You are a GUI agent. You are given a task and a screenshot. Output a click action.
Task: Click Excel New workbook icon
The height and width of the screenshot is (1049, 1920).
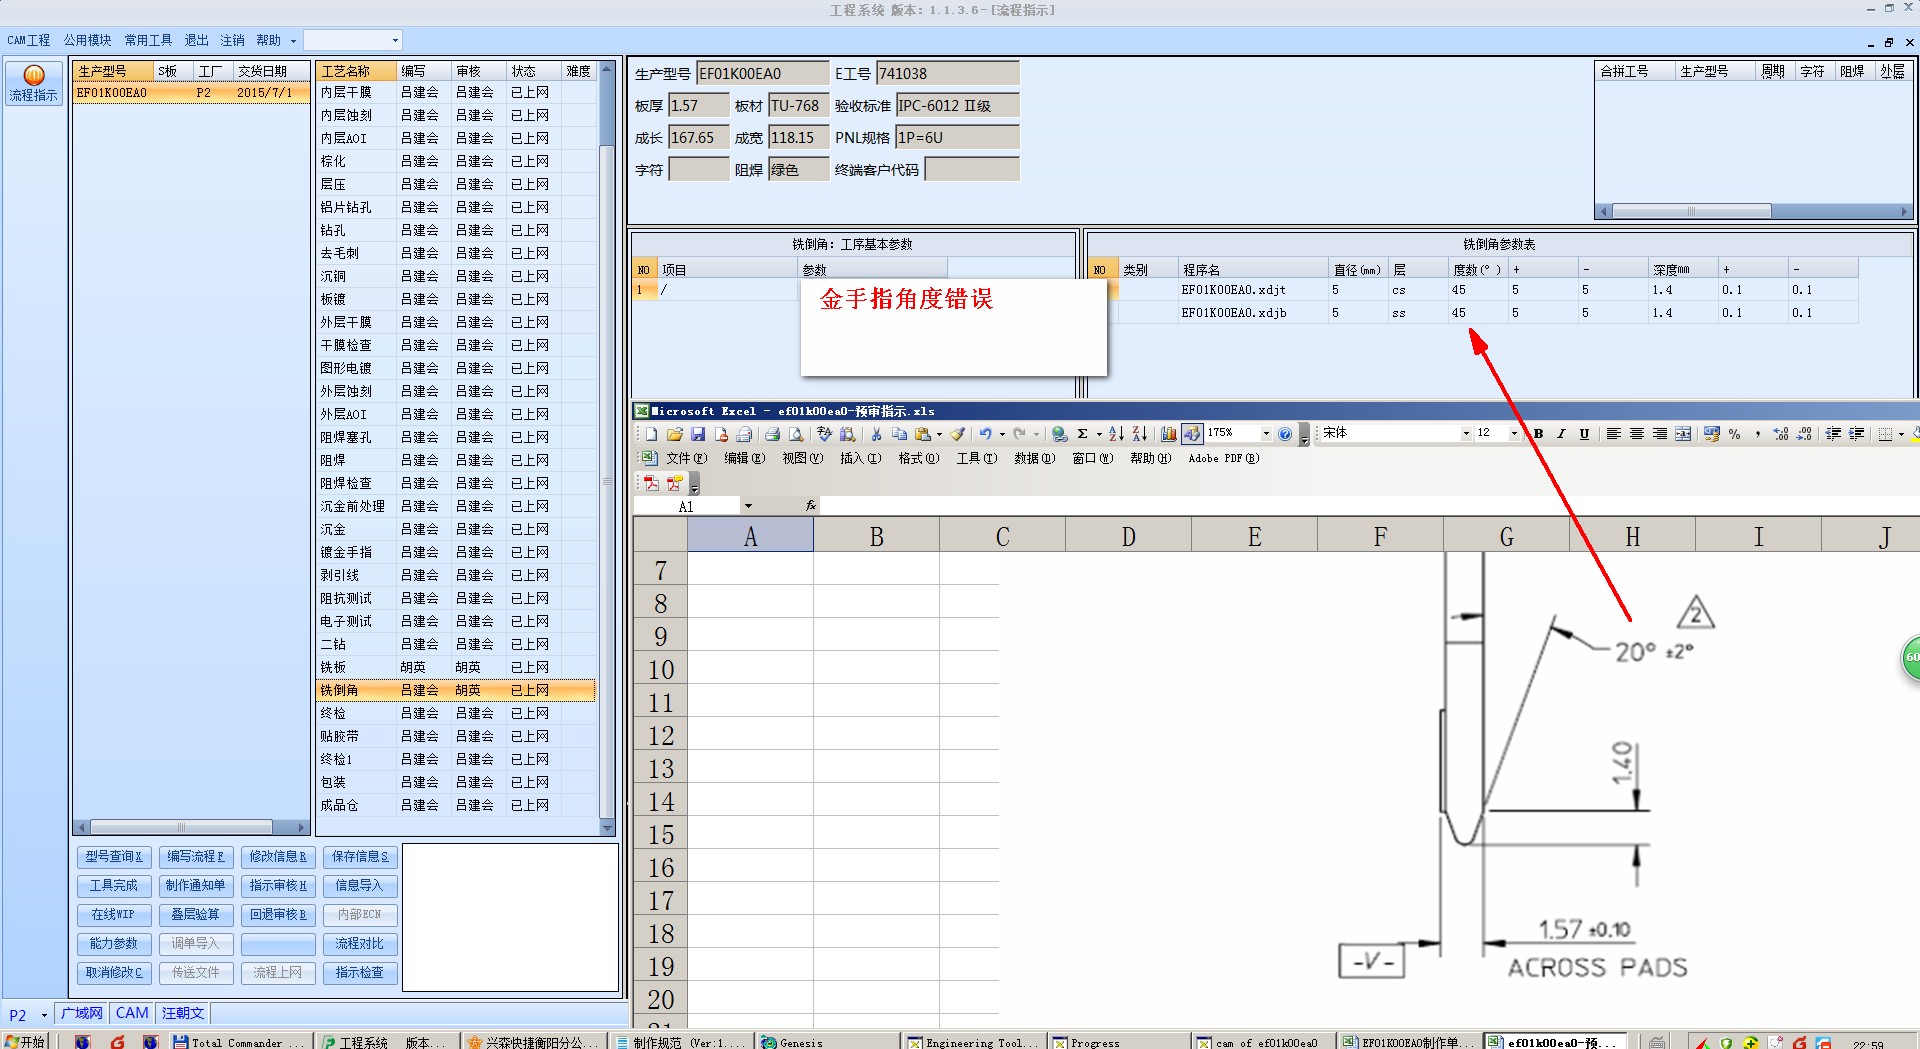click(651, 434)
